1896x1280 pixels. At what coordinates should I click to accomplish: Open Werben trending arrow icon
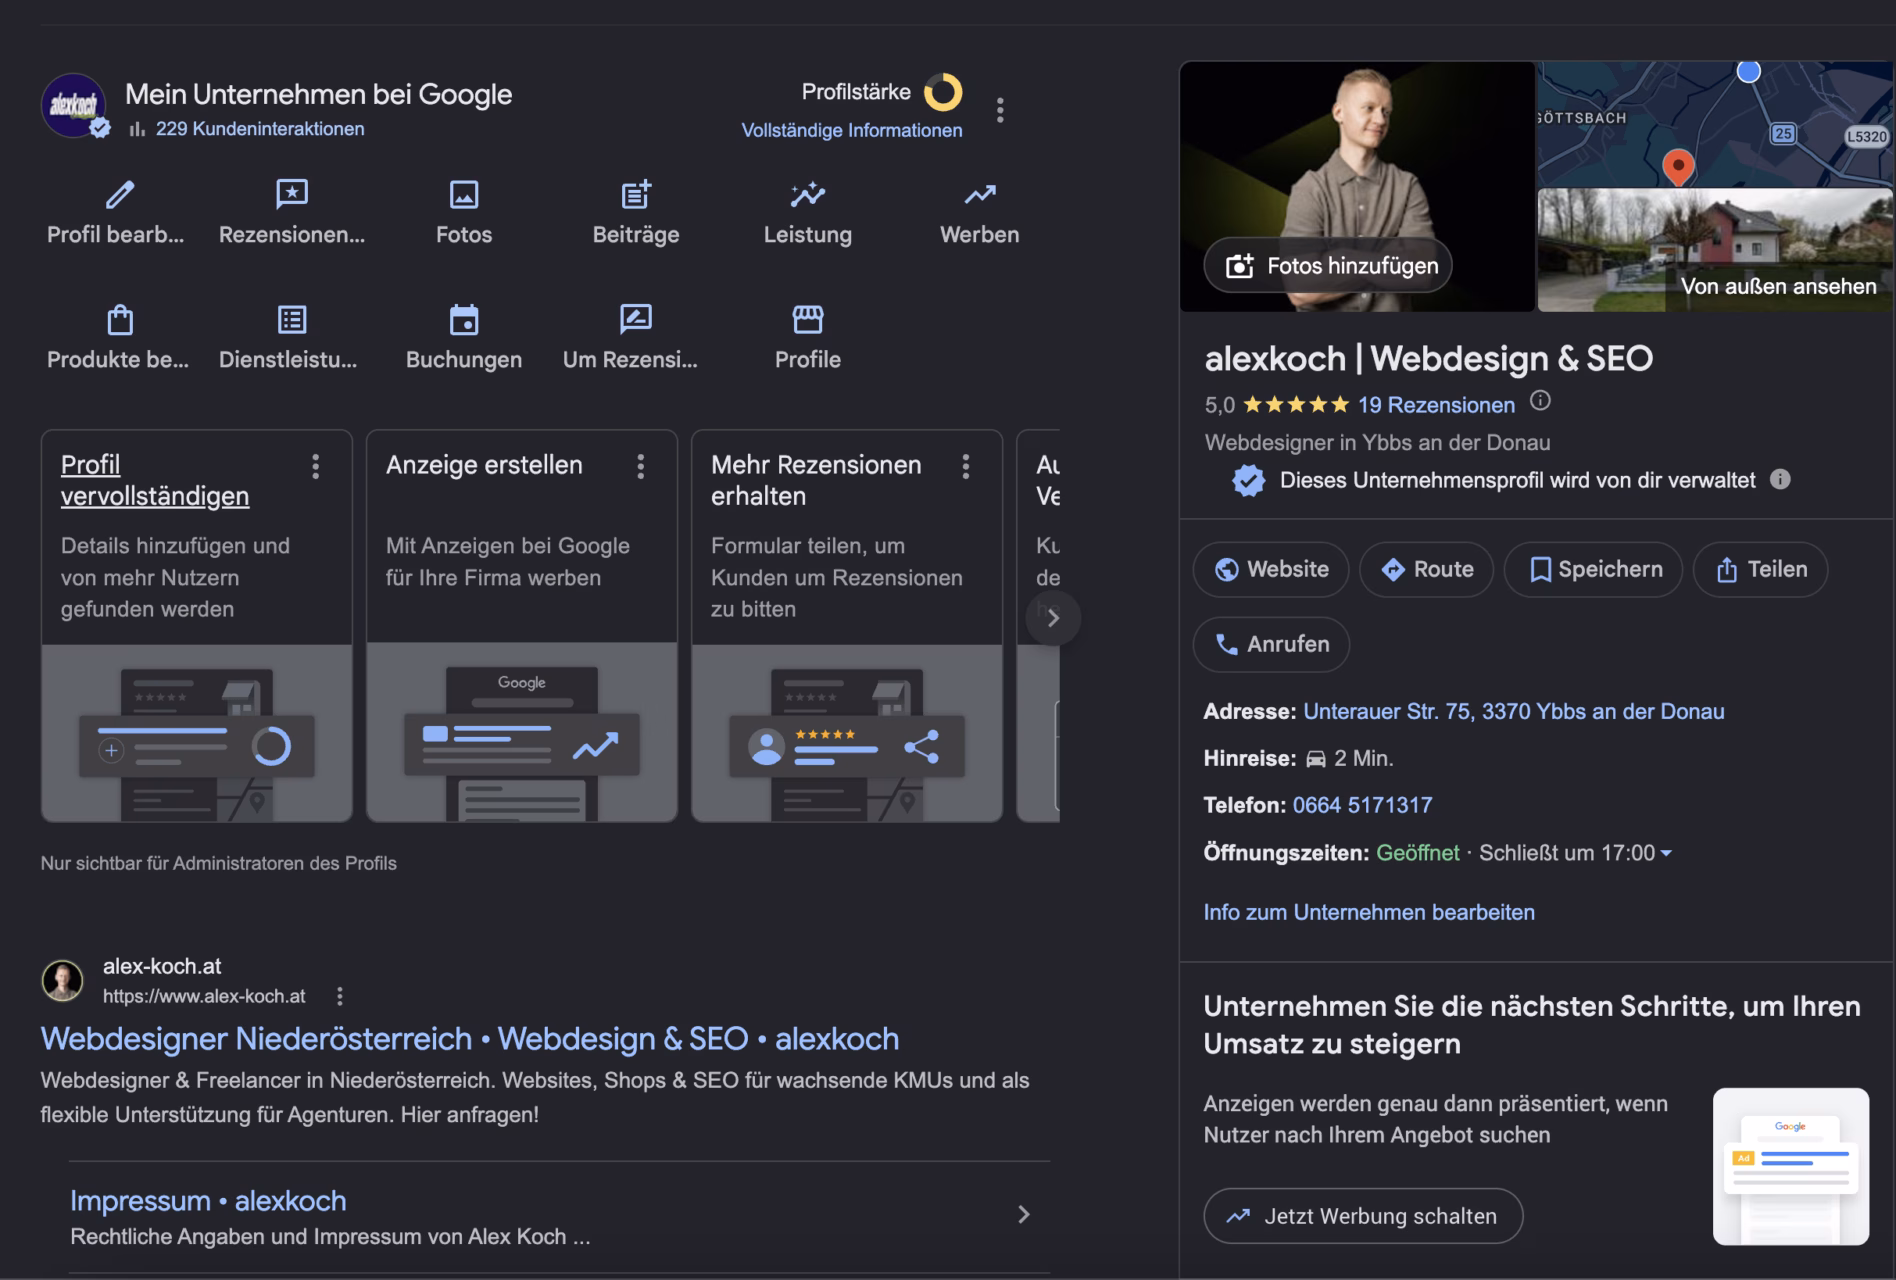(980, 194)
